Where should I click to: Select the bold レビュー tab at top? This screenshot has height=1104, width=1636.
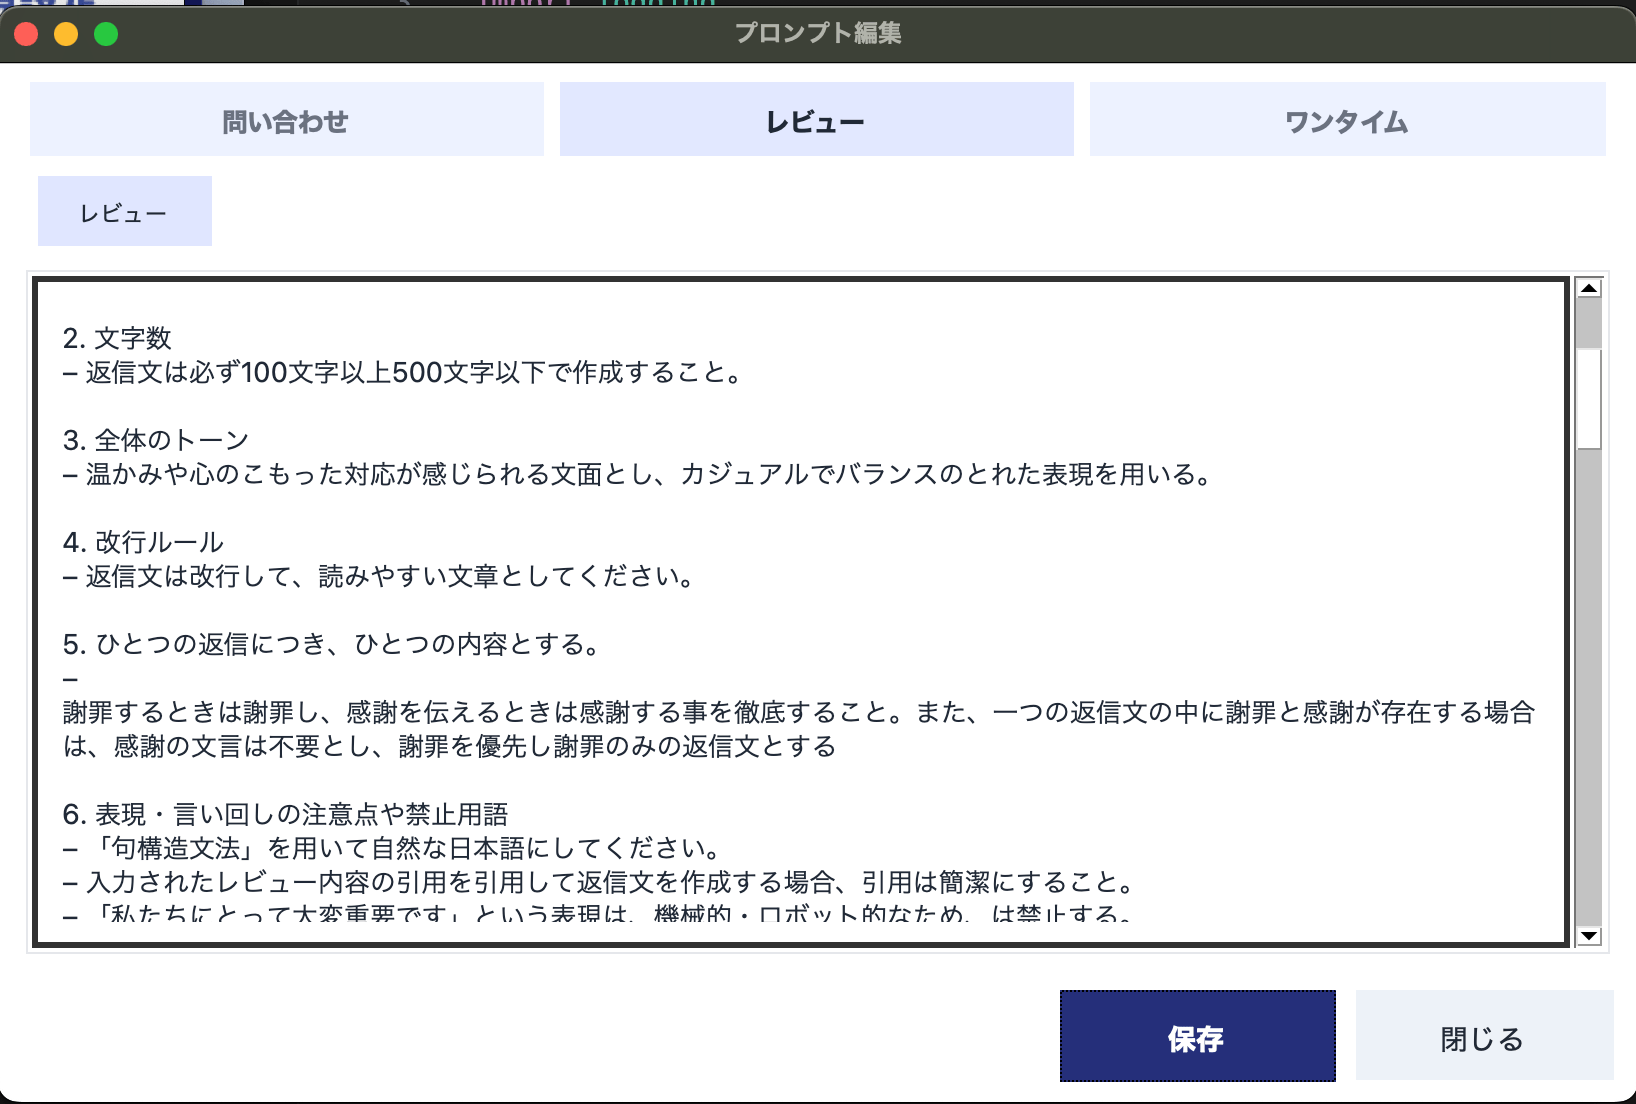816,120
